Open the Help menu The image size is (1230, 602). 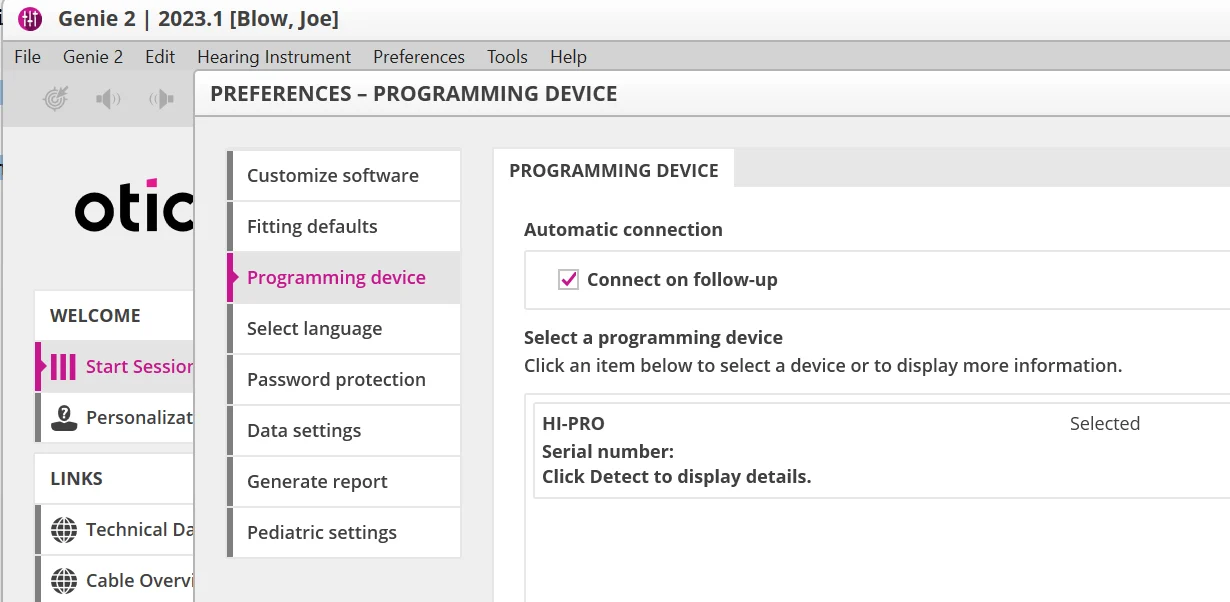(x=568, y=57)
